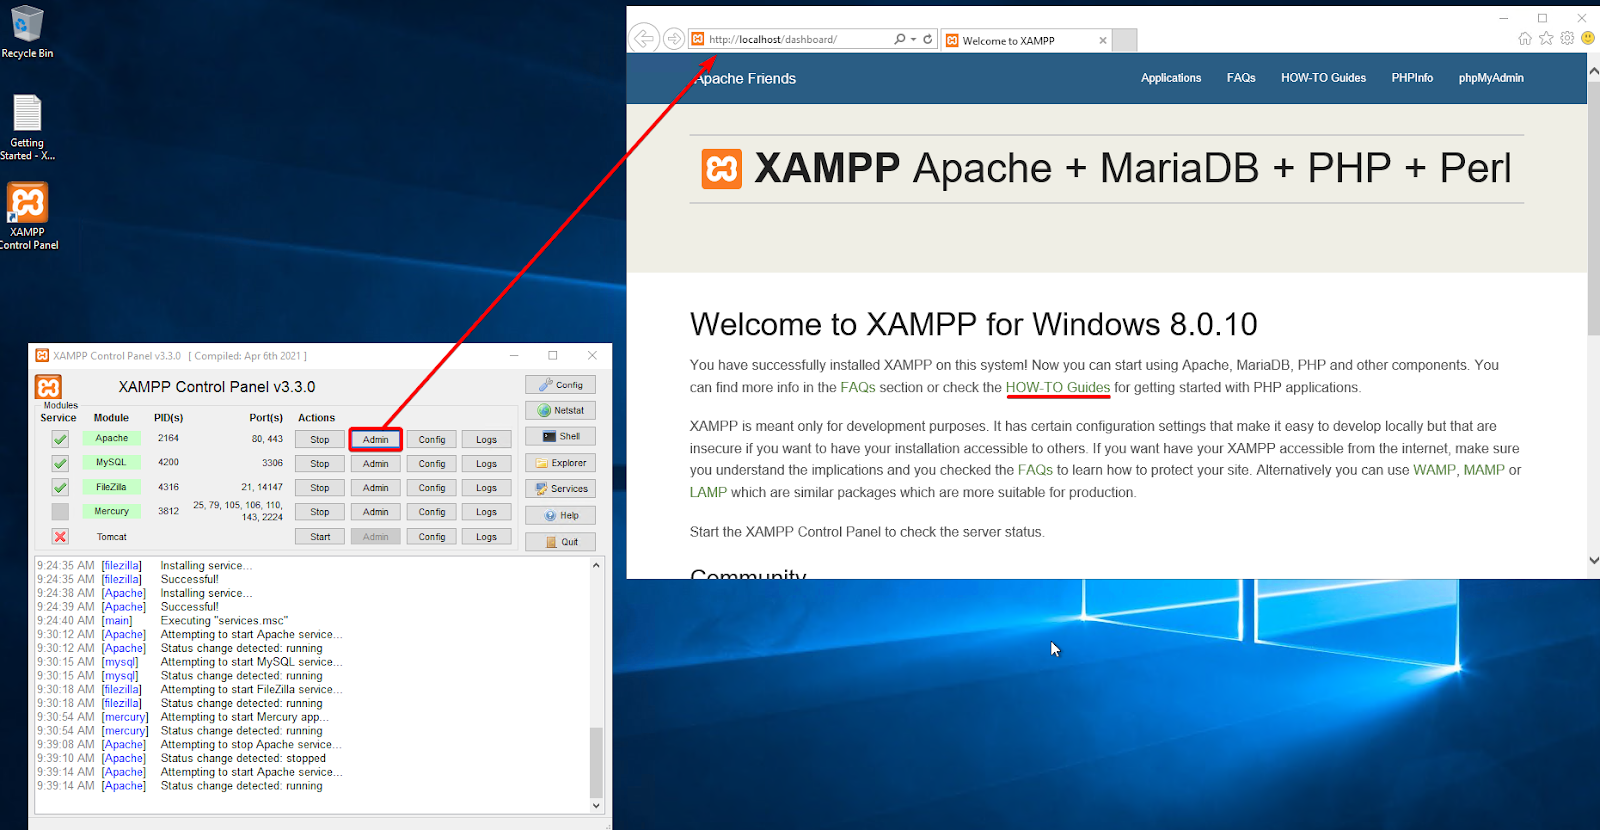This screenshot has height=830, width=1600.
Task: Click the browser page scrollbar thumb
Action: tap(1593, 209)
